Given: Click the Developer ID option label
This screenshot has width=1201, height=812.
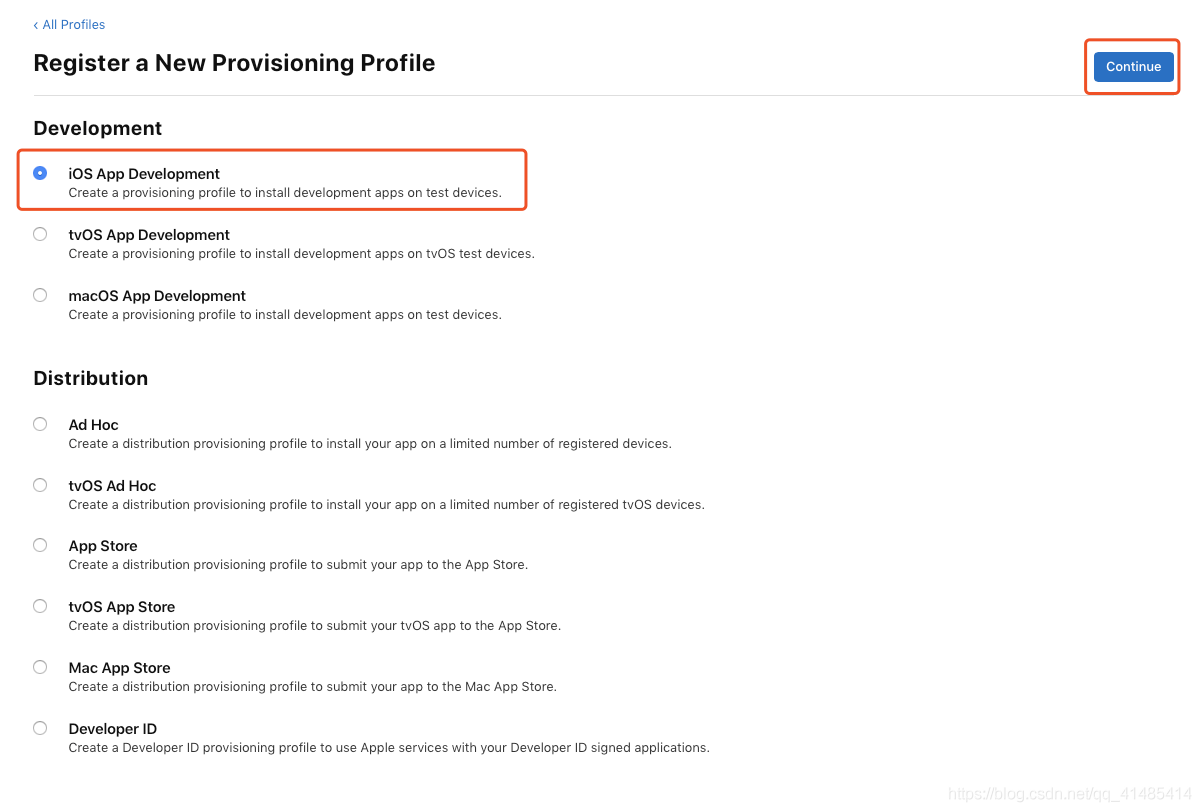Looking at the screenshot, I should 112,729.
